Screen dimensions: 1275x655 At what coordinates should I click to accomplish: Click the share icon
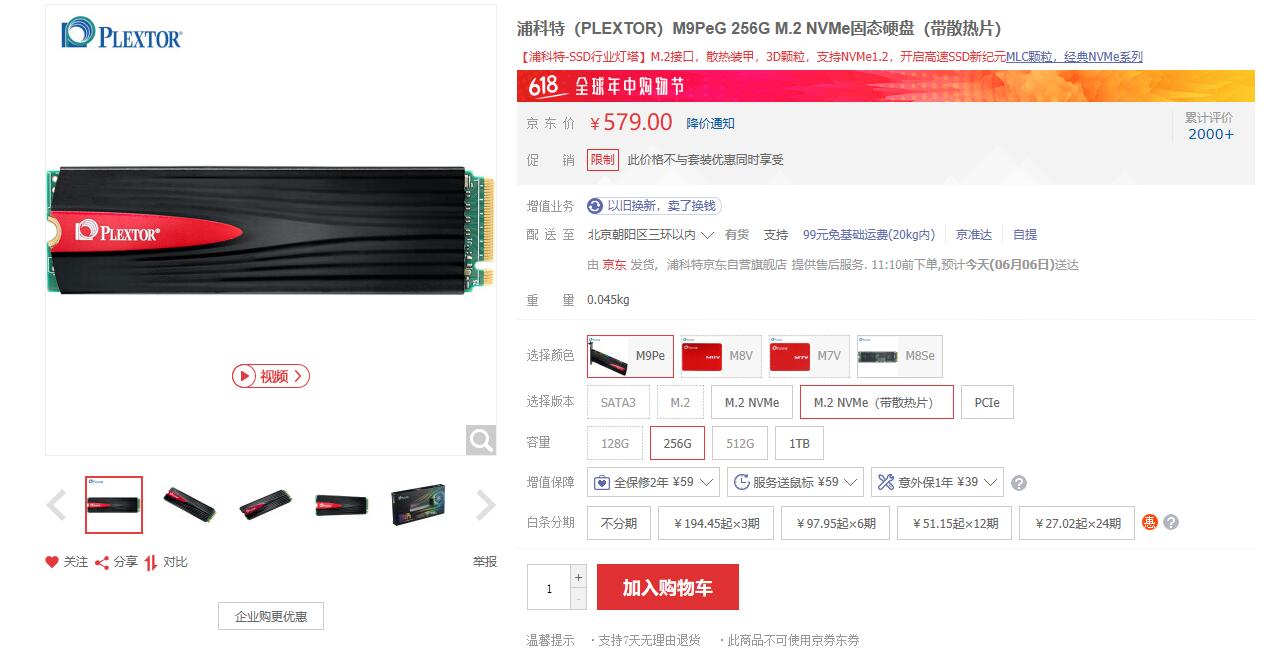click(x=102, y=562)
